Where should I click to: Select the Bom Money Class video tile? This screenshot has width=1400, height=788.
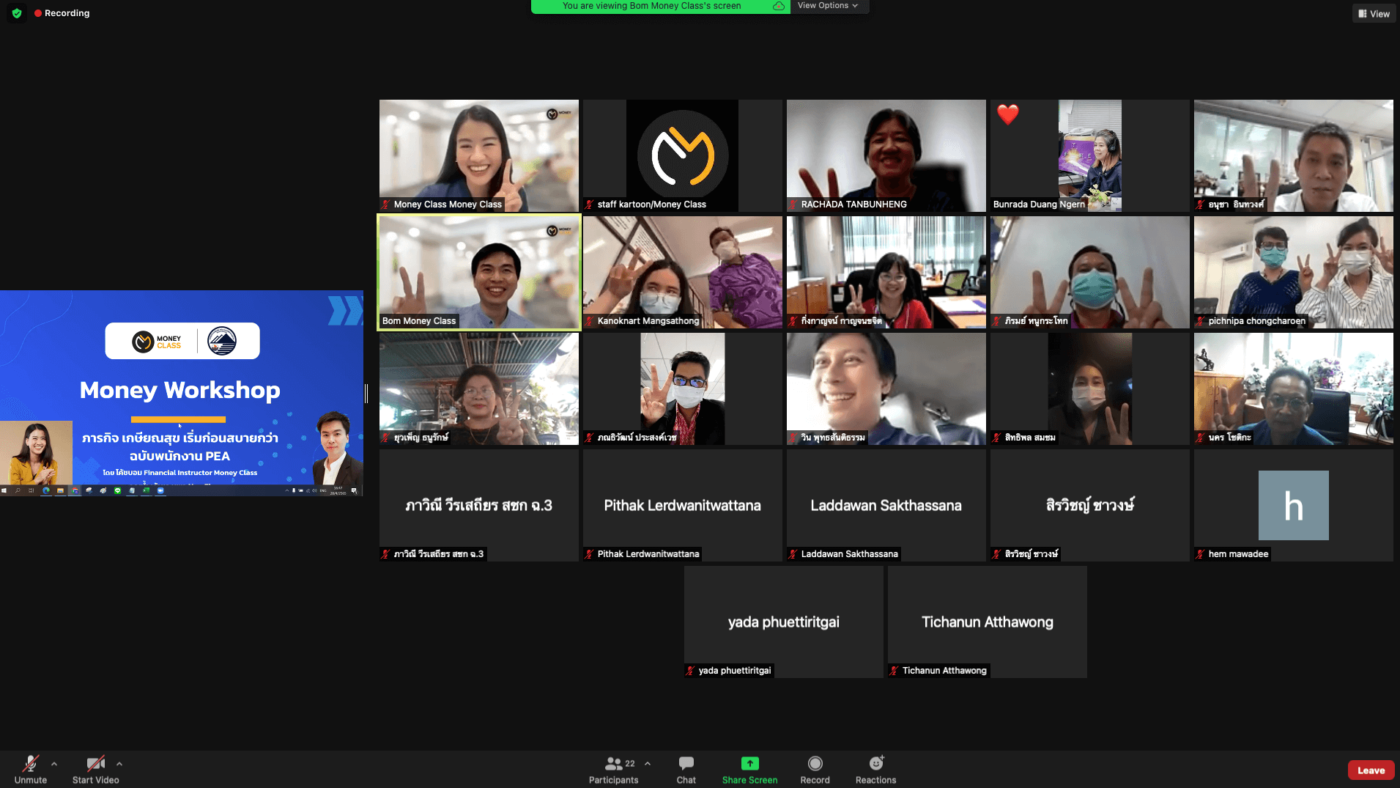pyautogui.click(x=478, y=272)
